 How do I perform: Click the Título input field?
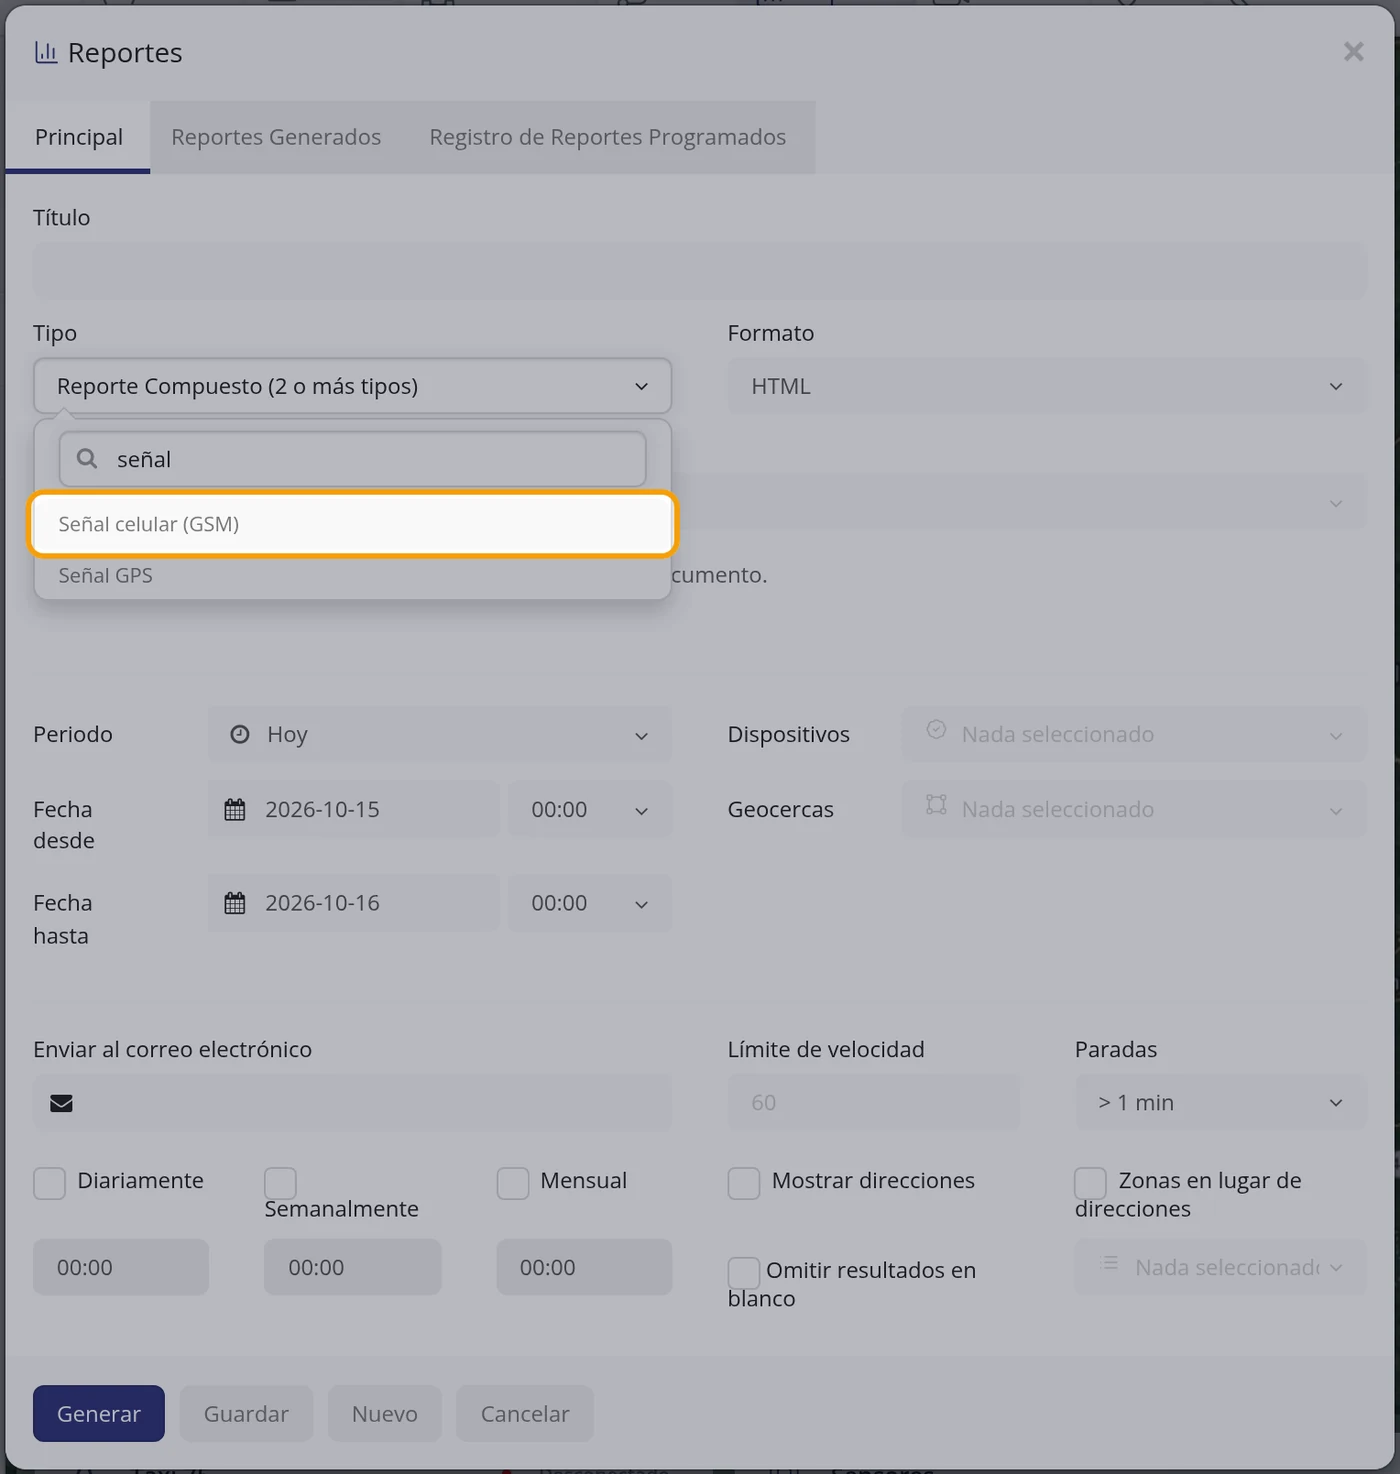click(700, 270)
